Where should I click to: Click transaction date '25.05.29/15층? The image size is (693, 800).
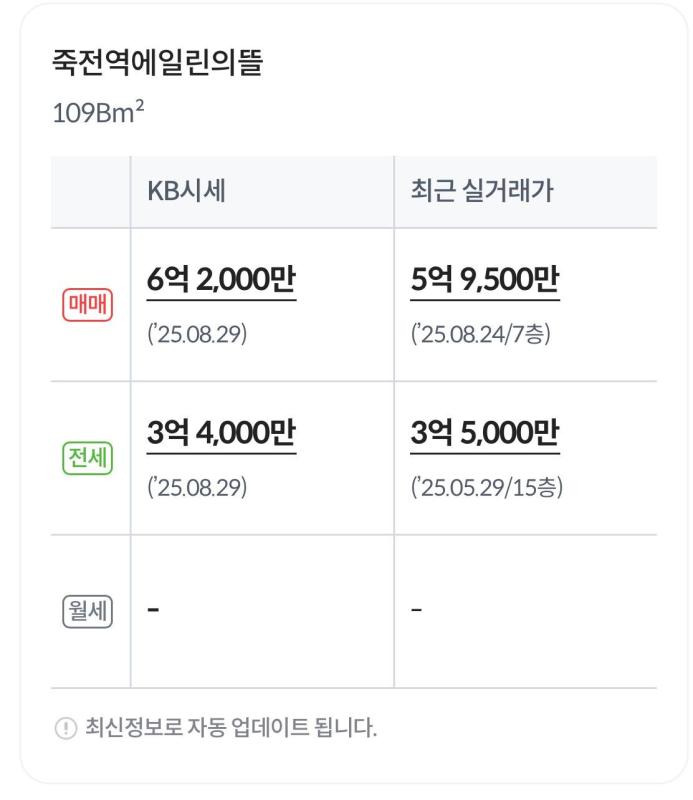point(487,487)
